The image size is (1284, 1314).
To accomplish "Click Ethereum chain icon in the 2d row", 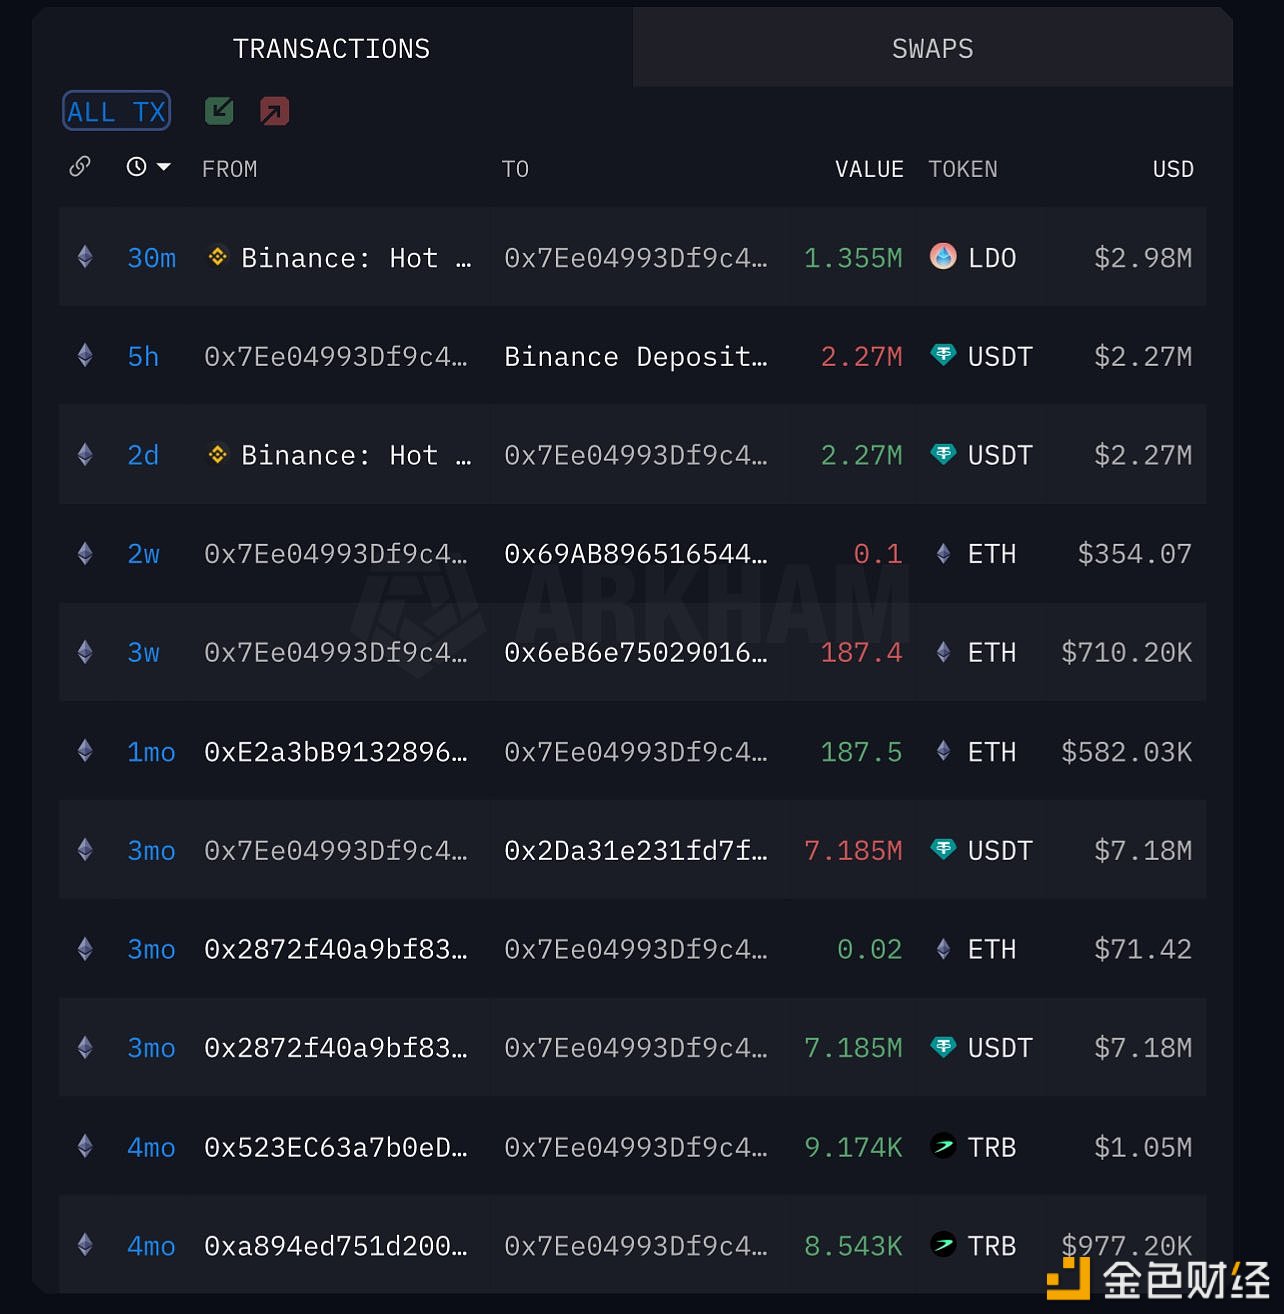I will [85, 454].
